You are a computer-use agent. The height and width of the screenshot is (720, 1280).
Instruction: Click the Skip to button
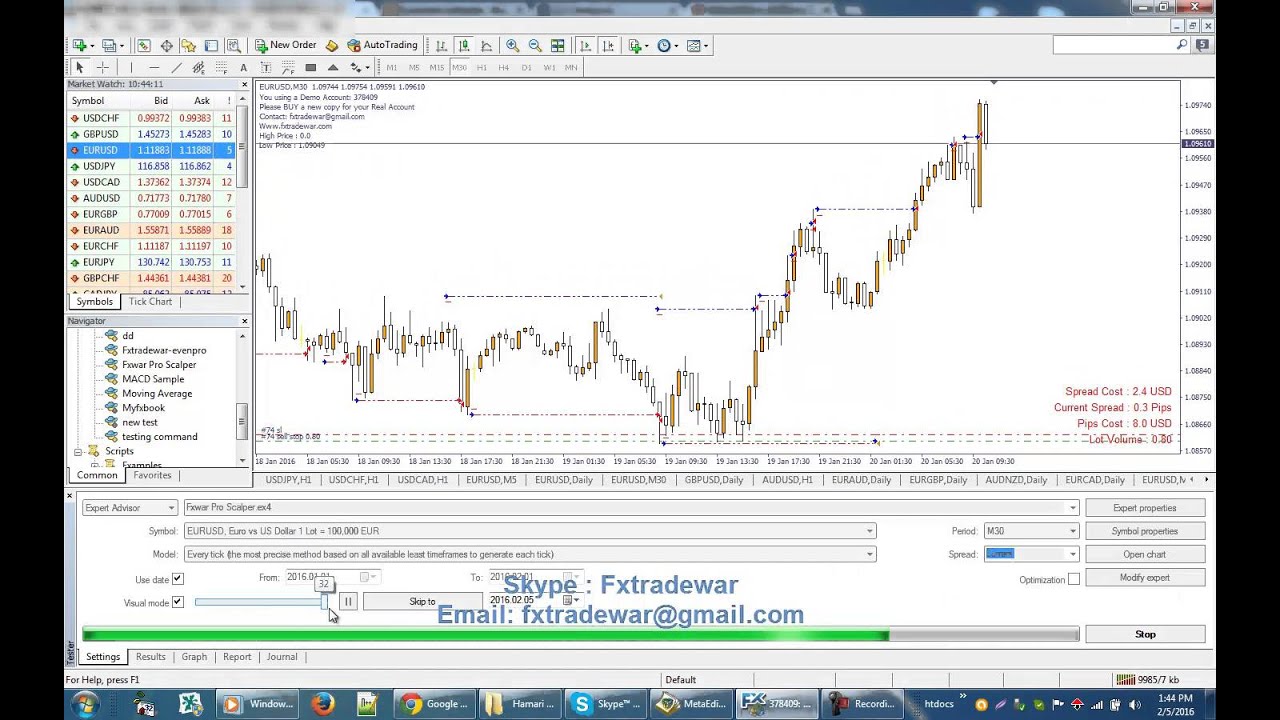[422, 601]
